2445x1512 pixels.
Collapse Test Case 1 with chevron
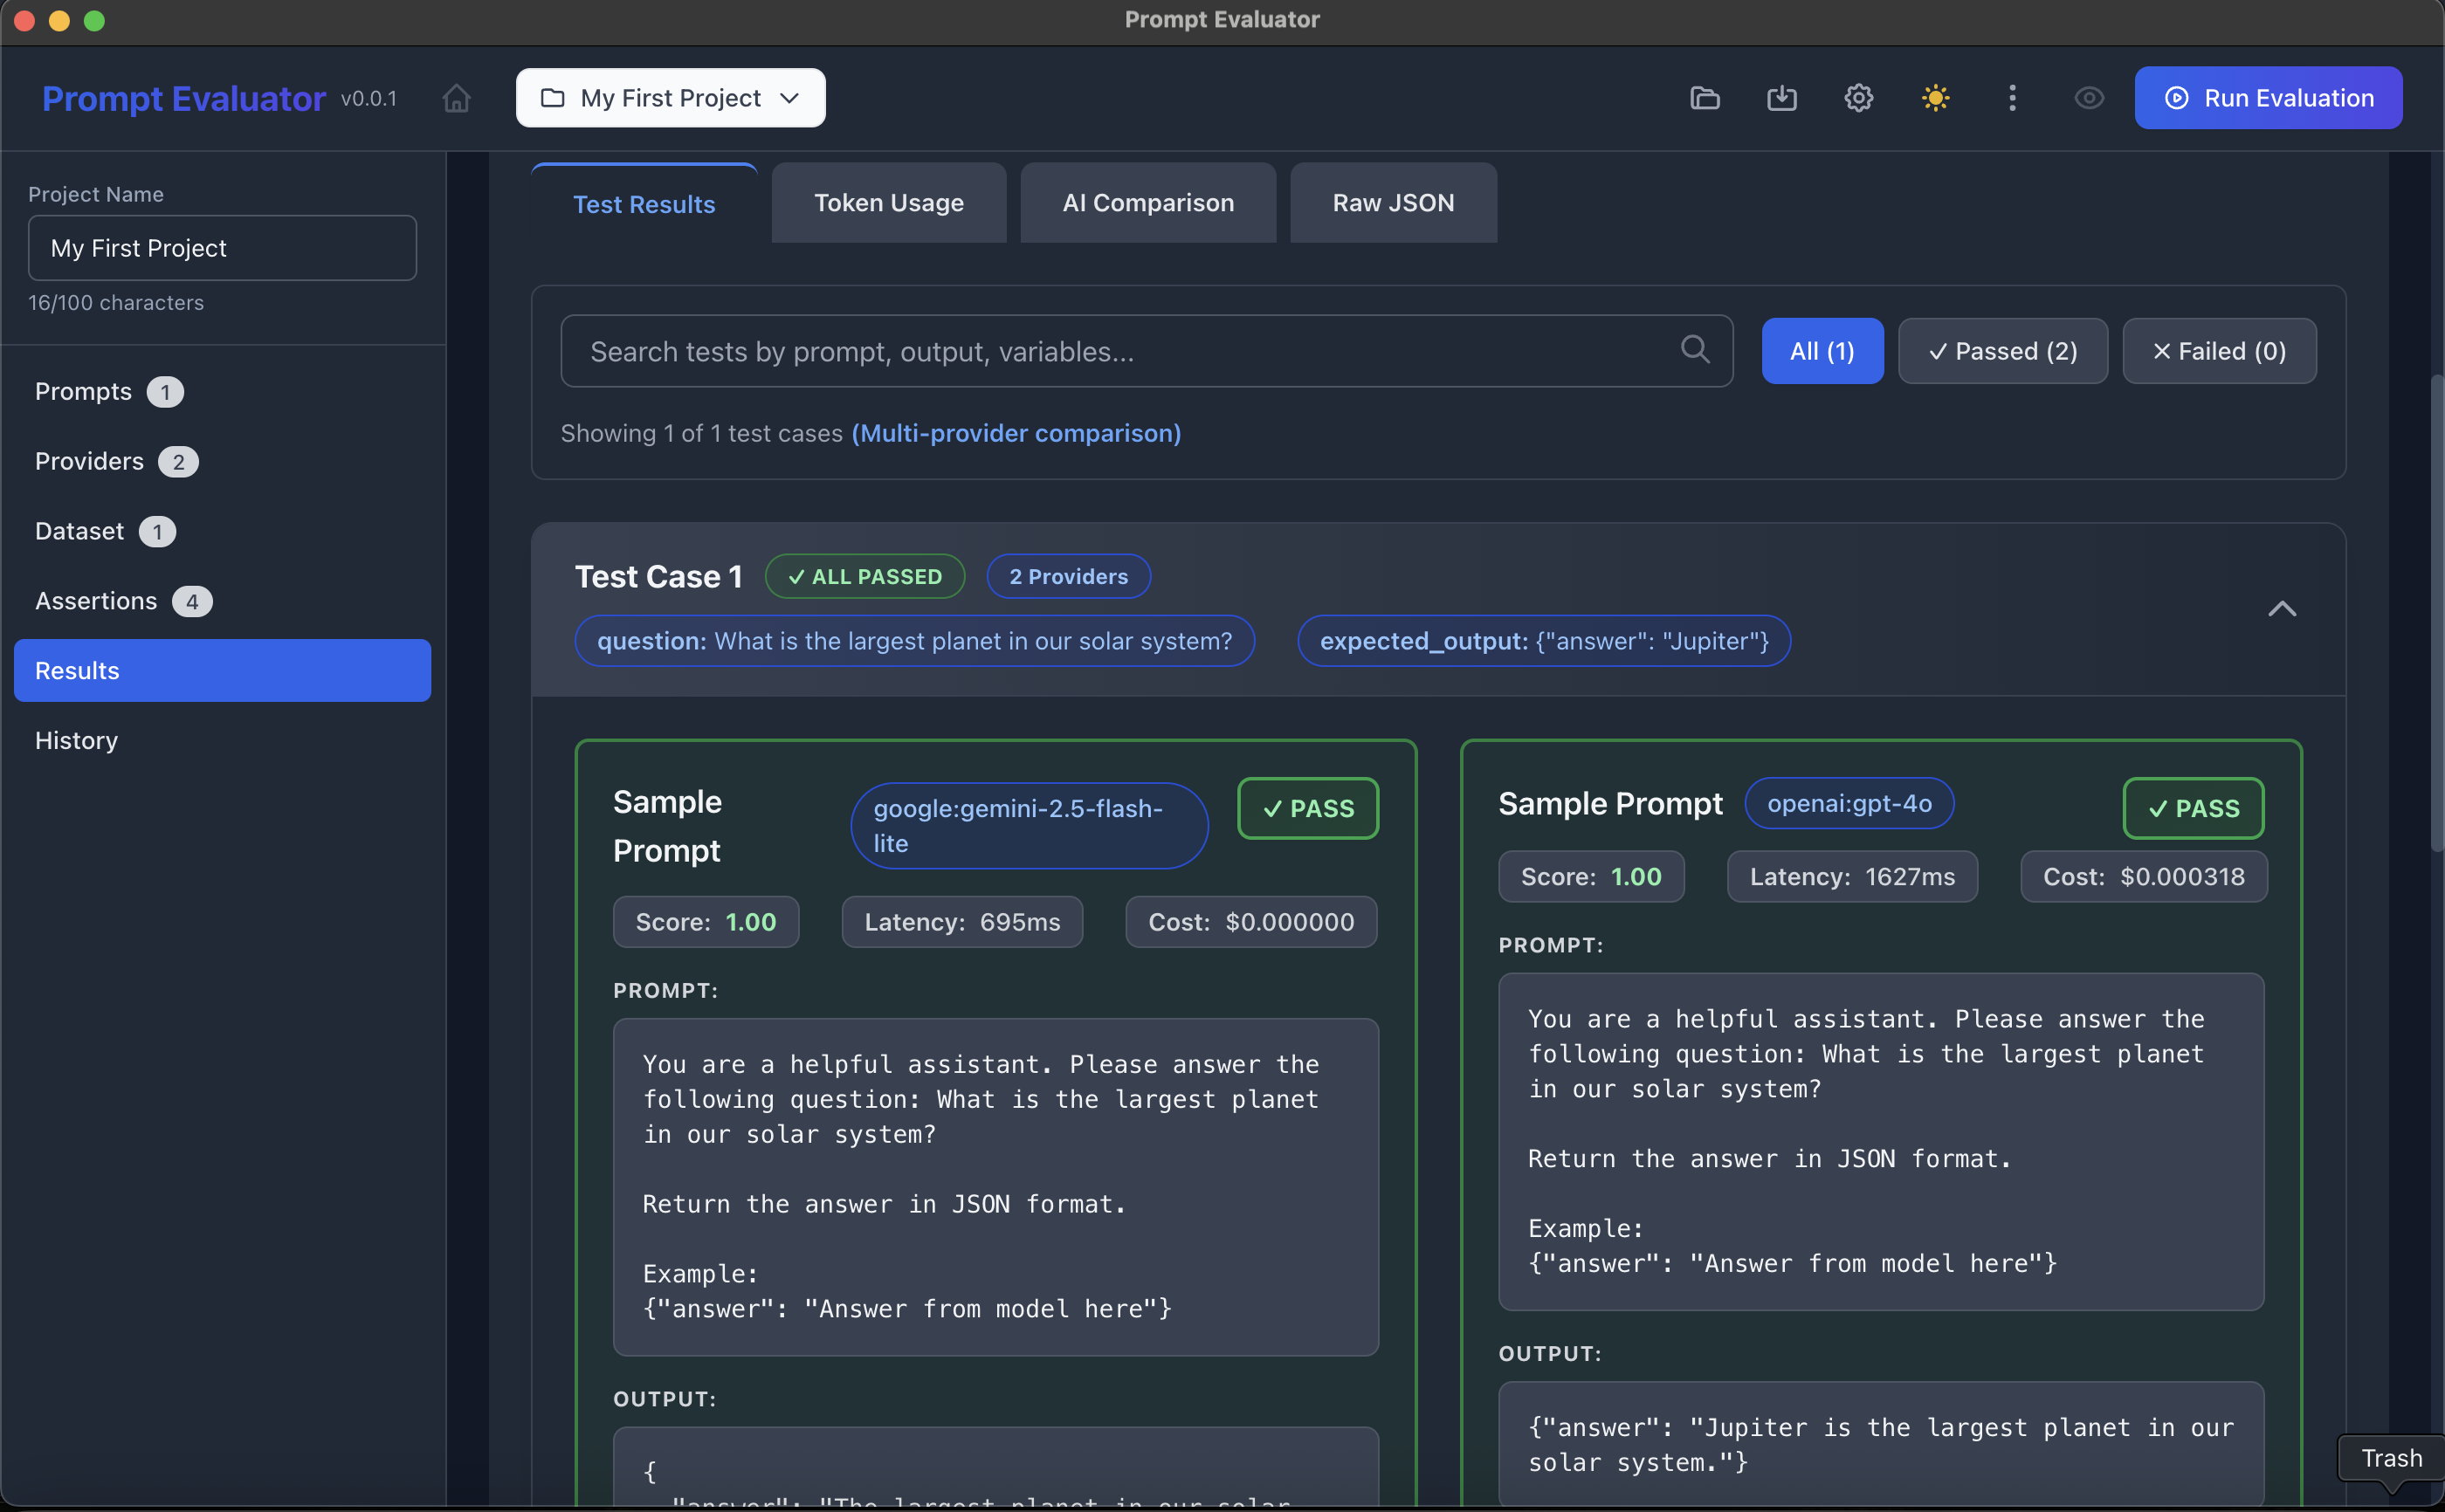click(2281, 609)
